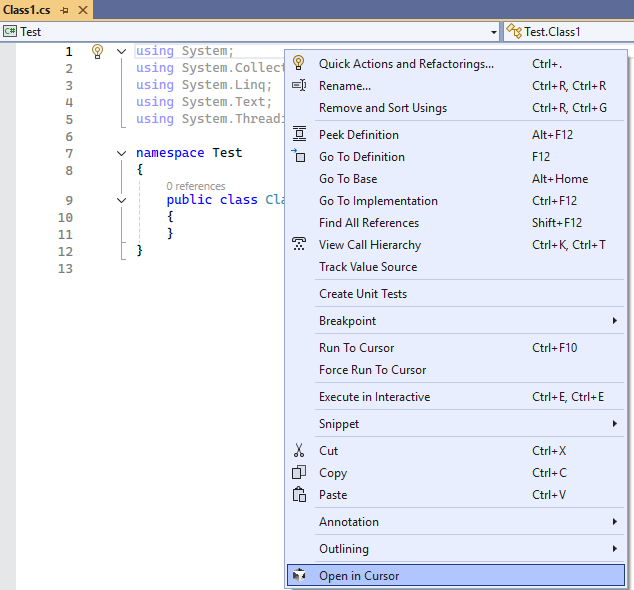Click the Copy icon in the menu
The image size is (634, 590).
[x=299, y=473]
